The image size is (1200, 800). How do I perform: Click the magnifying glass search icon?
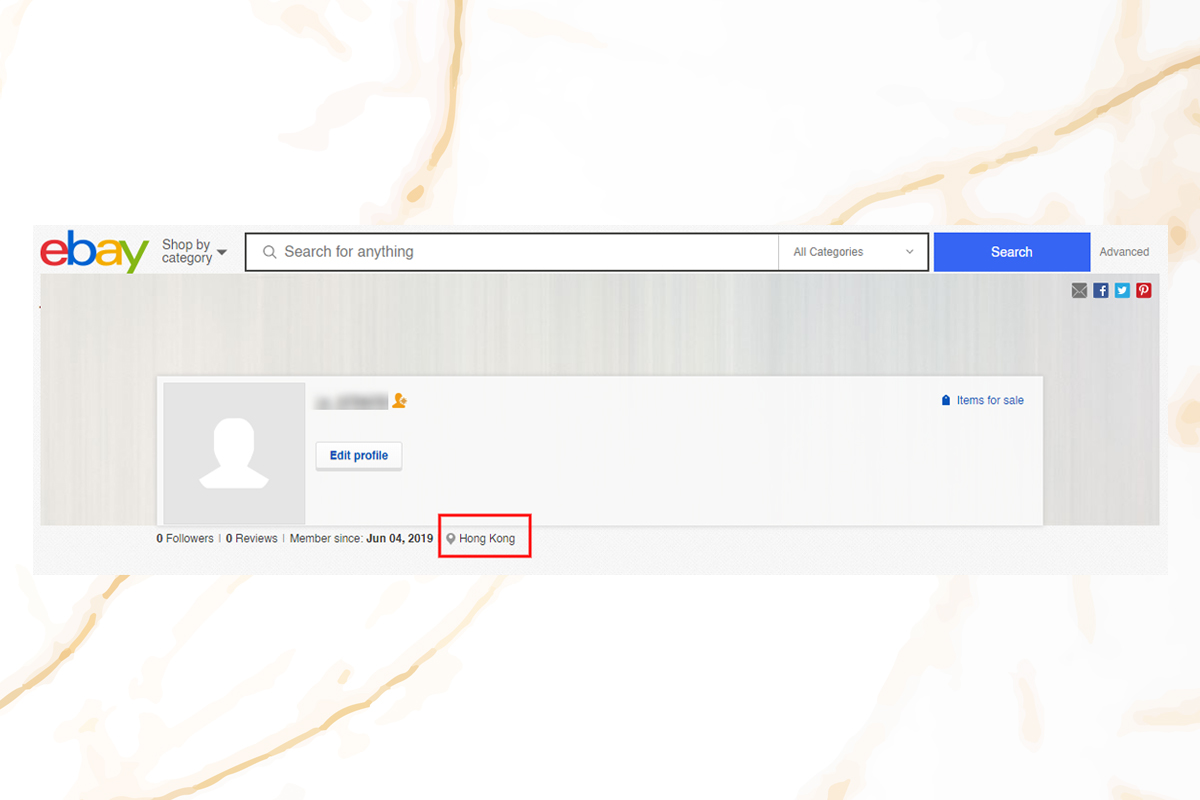(269, 252)
